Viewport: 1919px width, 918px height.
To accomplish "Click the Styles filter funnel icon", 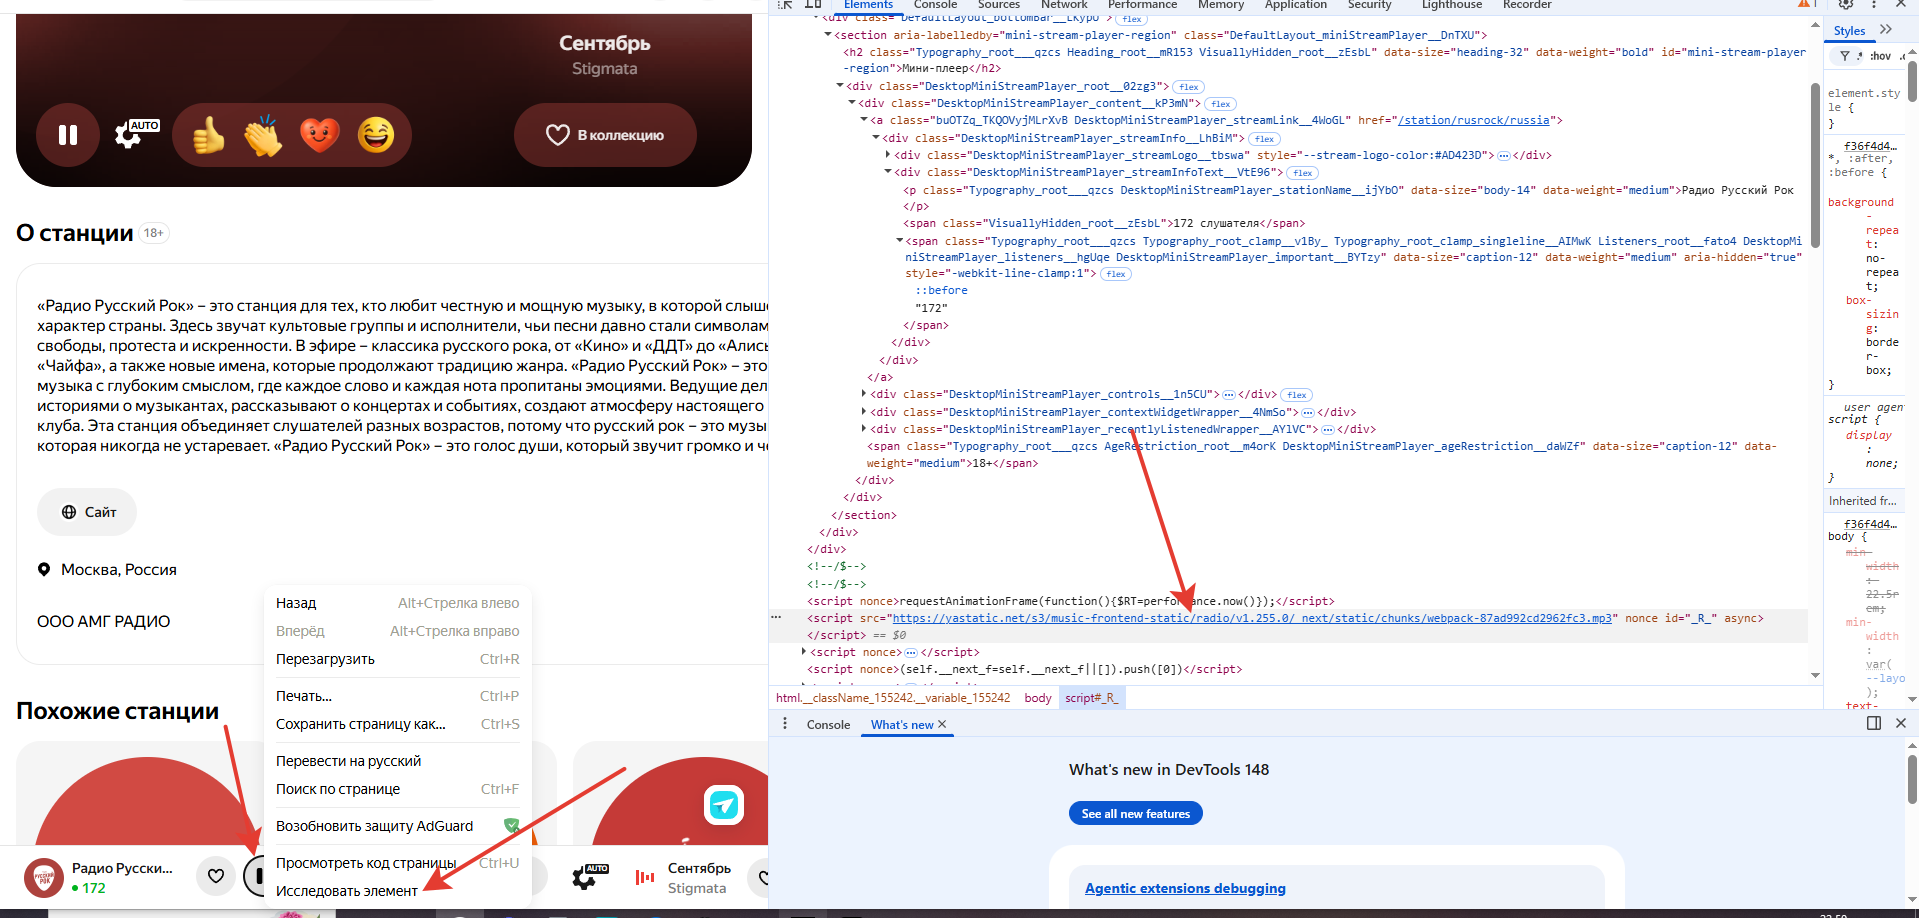I will coord(1845,56).
